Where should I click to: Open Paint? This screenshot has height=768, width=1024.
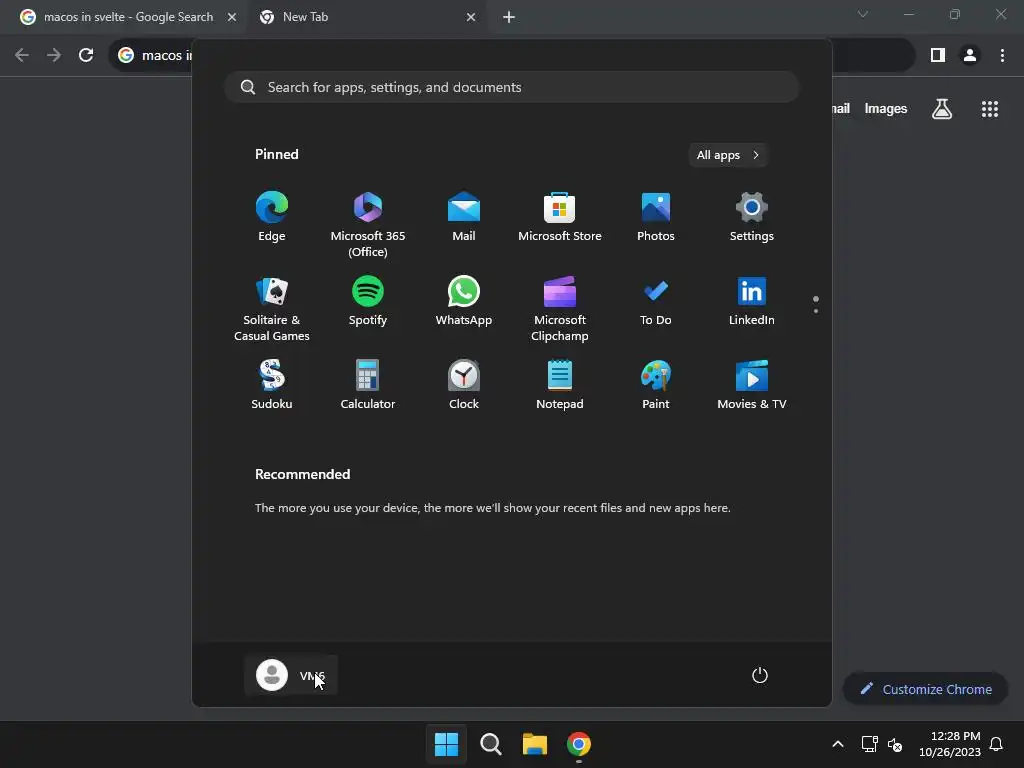click(656, 385)
